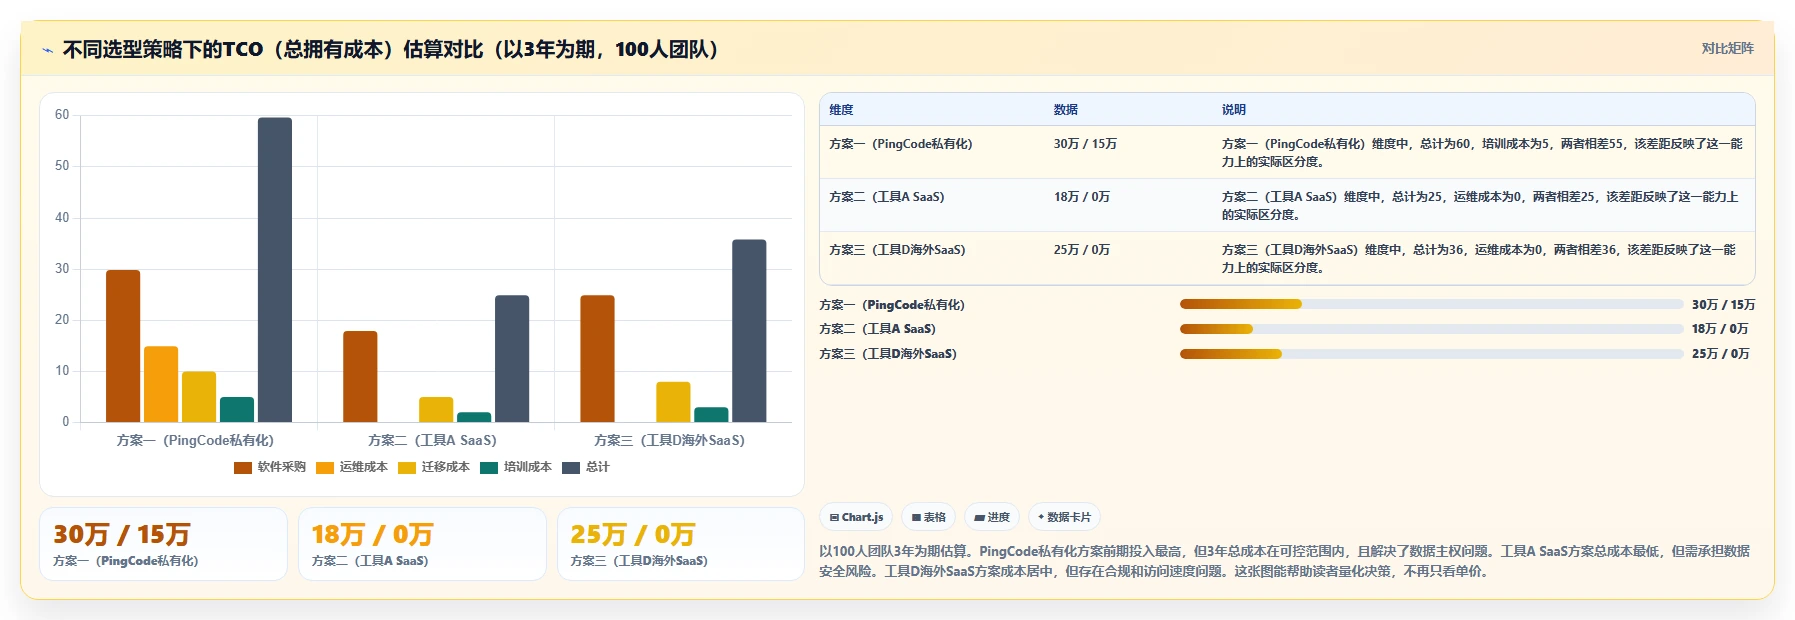Click the x-axis label 方案三(工具D海外SaaS) under chart
This screenshot has width=1795, height=620.
pos(669,440)
